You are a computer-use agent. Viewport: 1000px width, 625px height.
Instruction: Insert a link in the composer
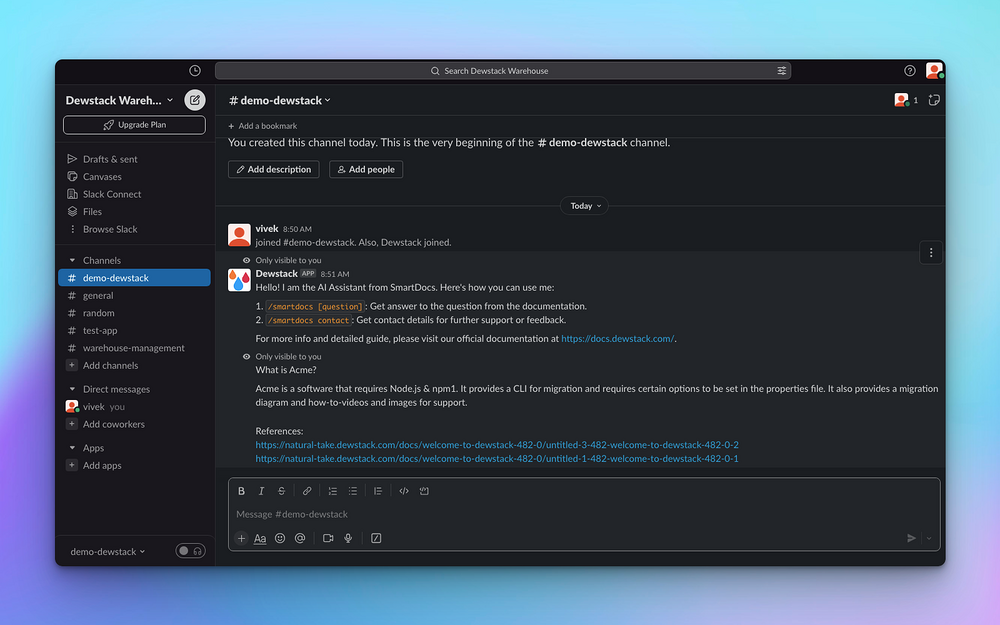[x=307, y=491]
